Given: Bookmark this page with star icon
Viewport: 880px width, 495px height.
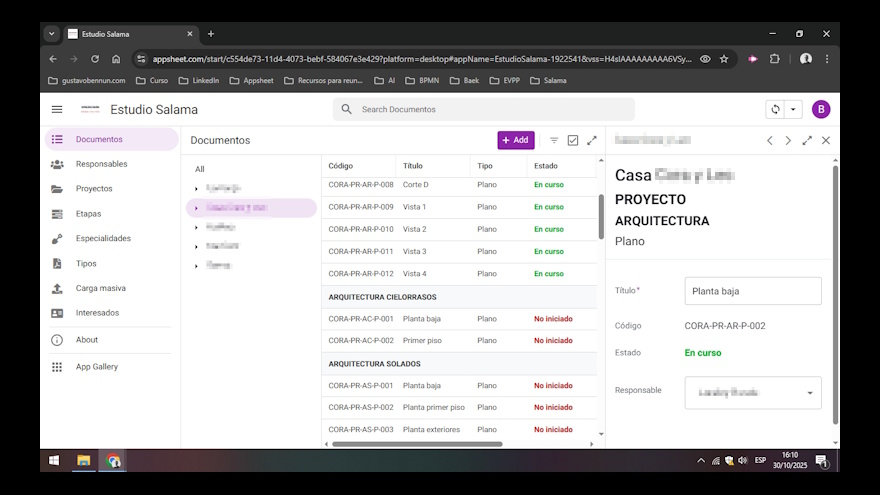Looking at the screenshot, I should tap(724, 59).
